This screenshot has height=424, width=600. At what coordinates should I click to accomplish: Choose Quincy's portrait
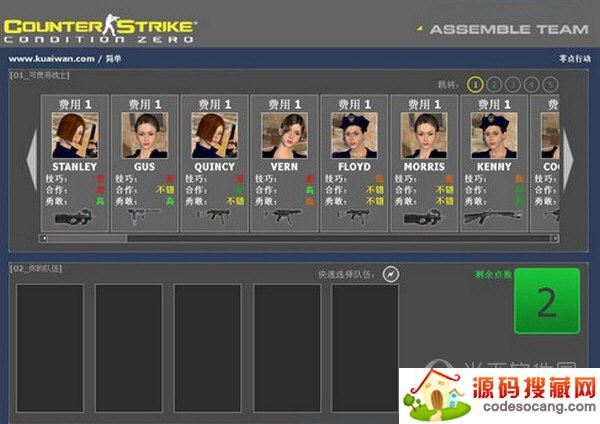(215, 135)
